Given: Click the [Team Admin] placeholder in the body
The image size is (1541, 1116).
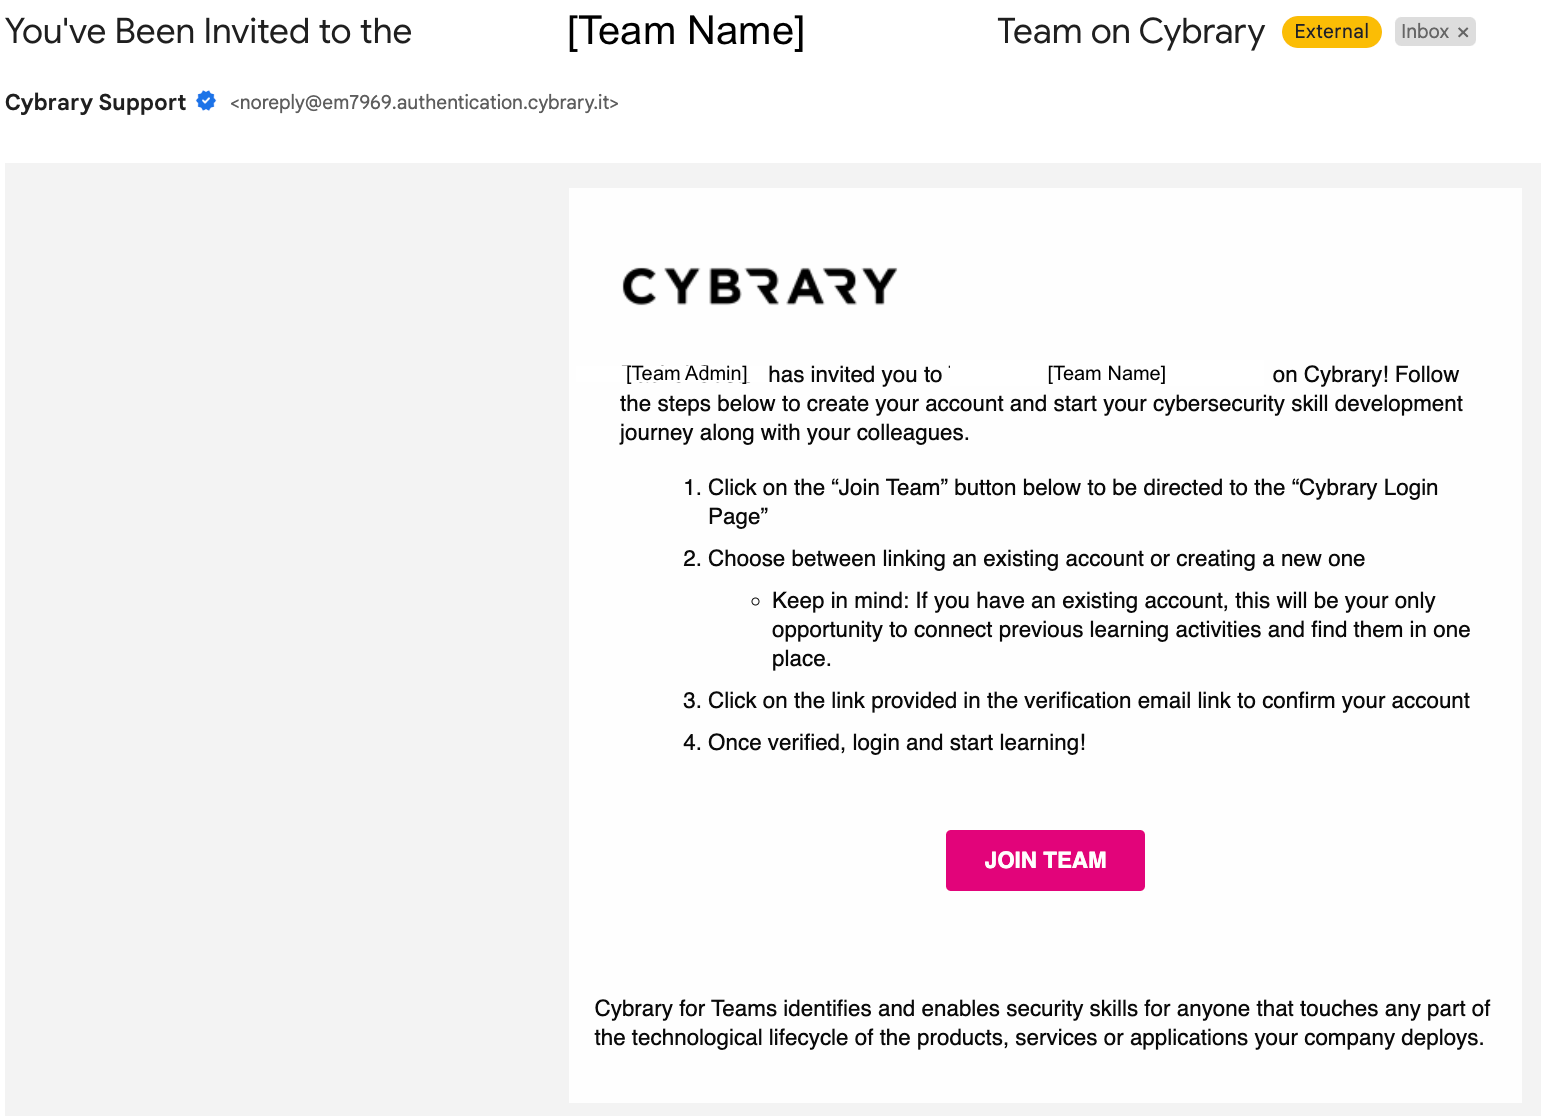Looking at the screenshot, I should pos(686,374).
